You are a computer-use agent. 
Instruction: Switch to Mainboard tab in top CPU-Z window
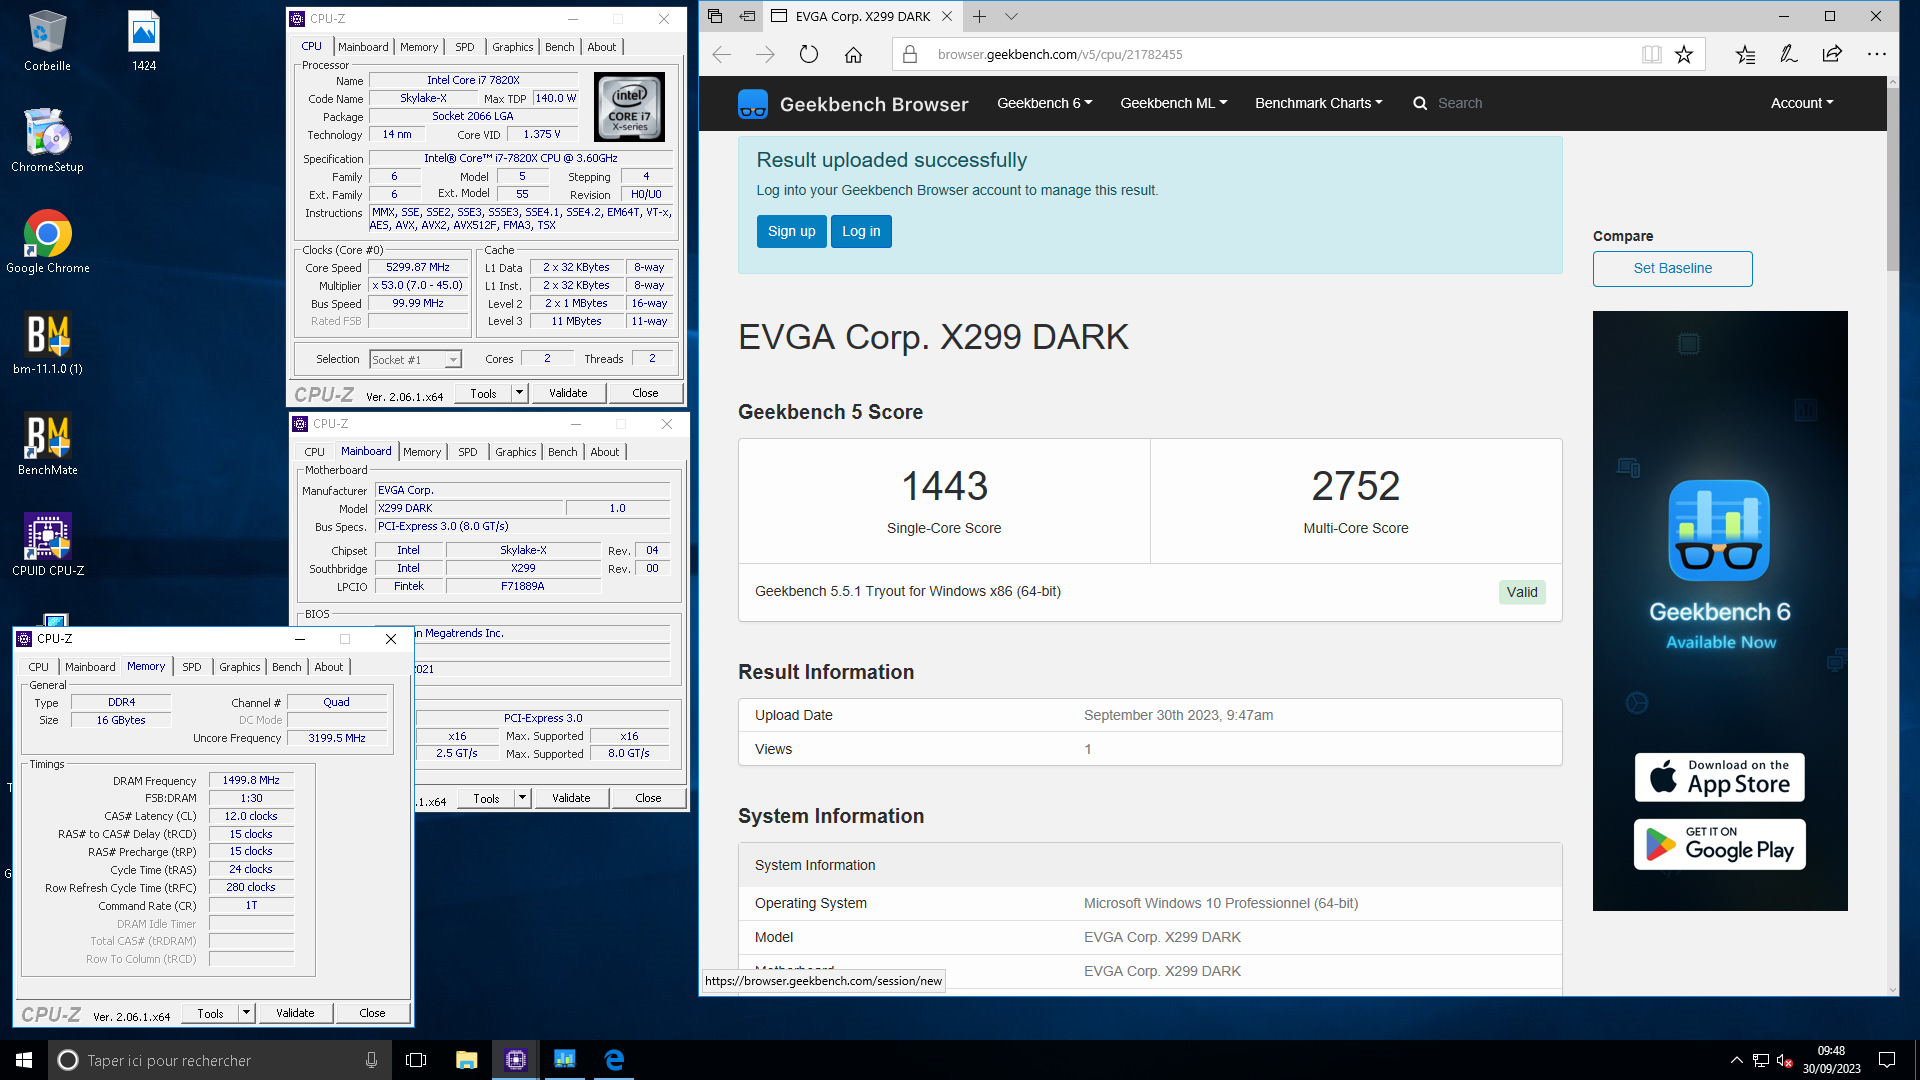pyautogui.click(x=363, y=47)
